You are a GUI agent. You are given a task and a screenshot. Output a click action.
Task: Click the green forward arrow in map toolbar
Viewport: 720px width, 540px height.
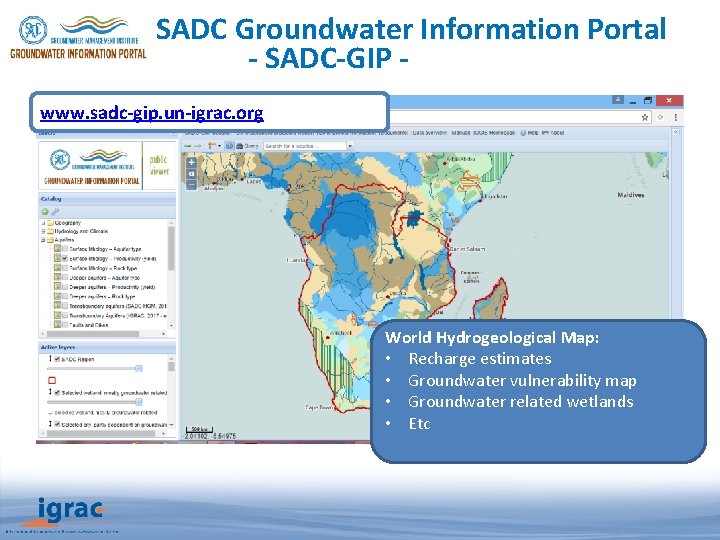[x=197, y=146]
